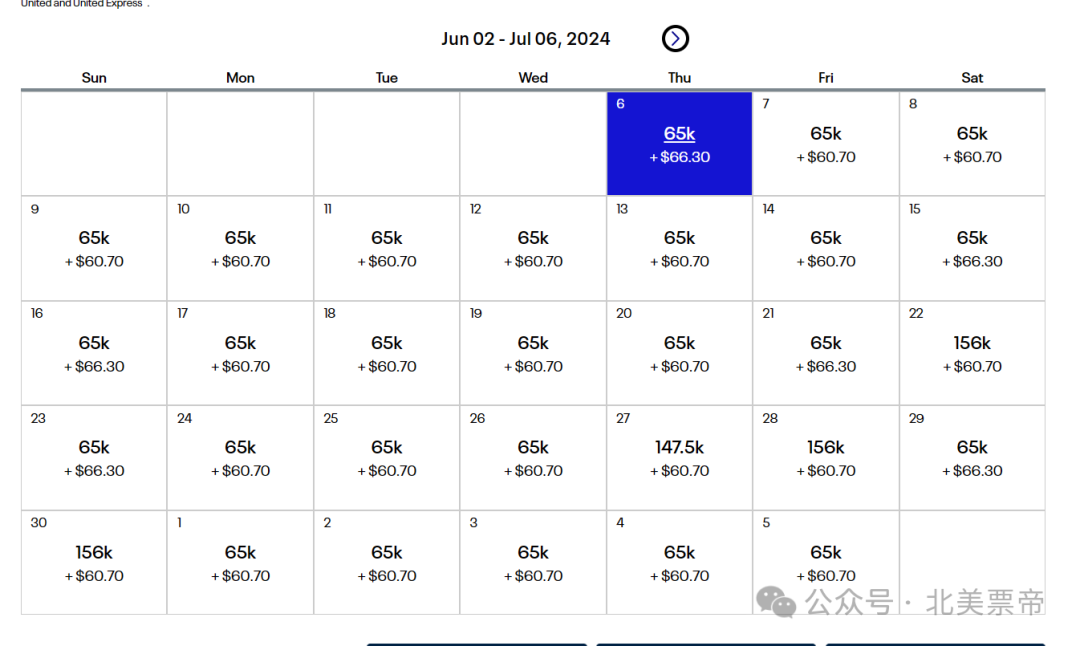The width and height of the screenshot is (1080, 646).
Task: Select the highlighted June 6 fare cell
Action: click(x=679, y=143)
